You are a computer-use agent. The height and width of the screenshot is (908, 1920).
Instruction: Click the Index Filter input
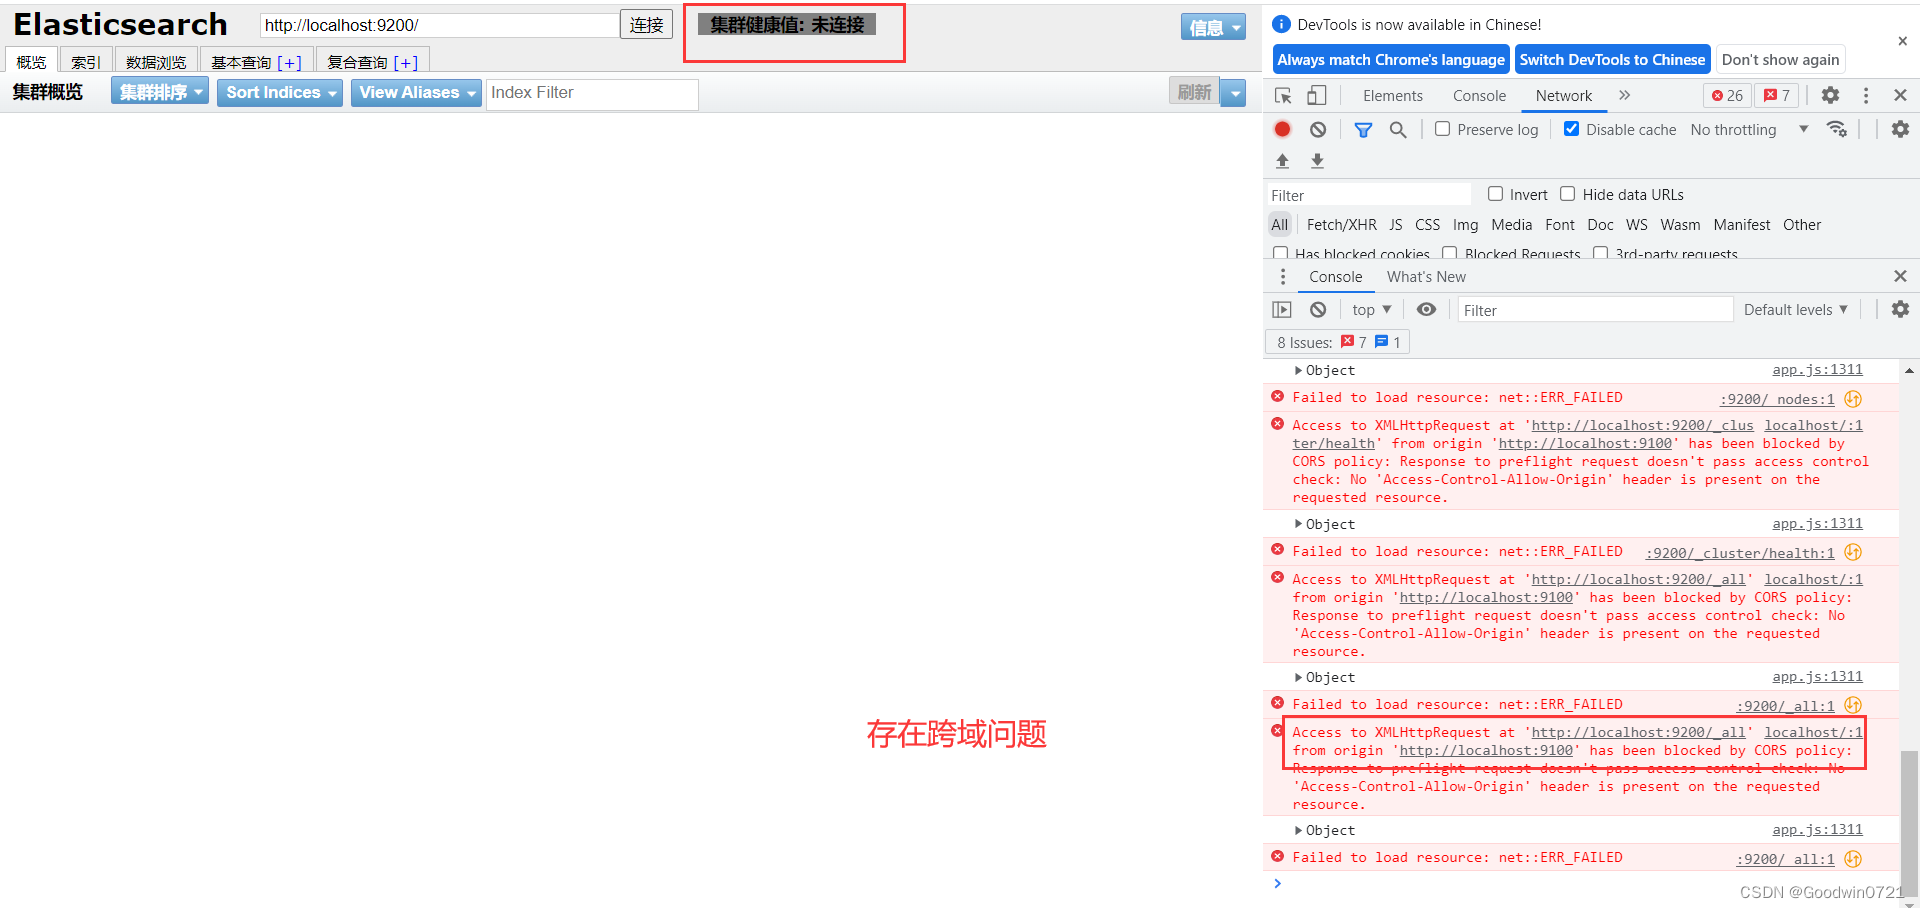pyautogui.click(x=592, y=93)
